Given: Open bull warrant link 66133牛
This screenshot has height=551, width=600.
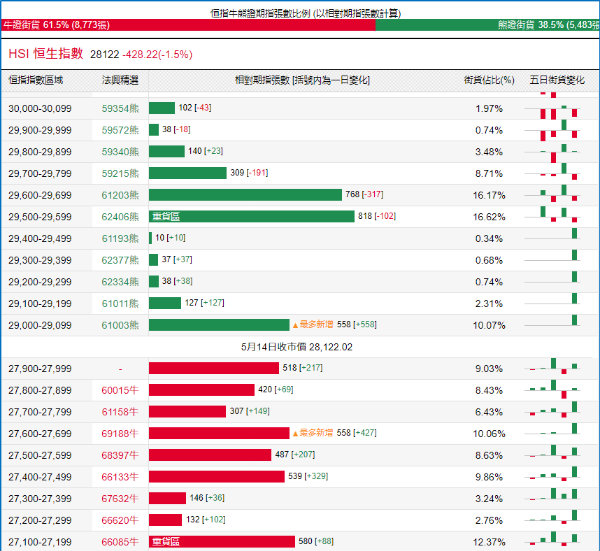Looking at the screenshot, I should point(120,477).
